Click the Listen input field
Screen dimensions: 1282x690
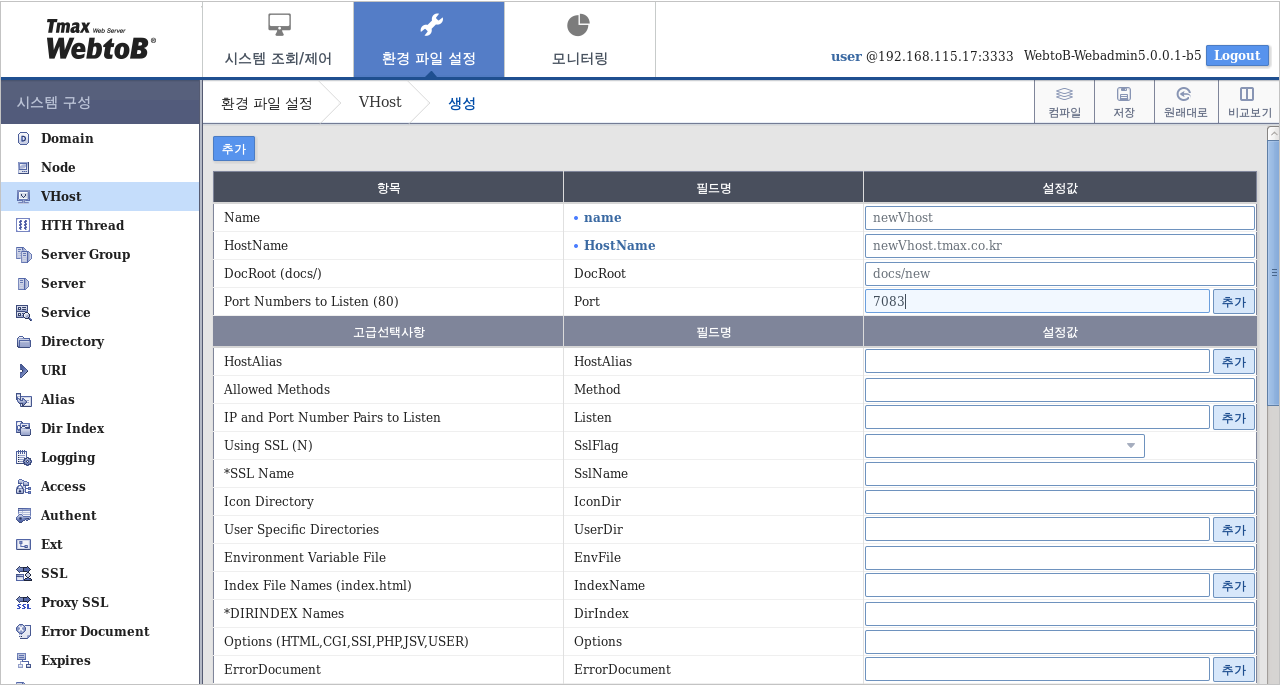(1037, 417)
